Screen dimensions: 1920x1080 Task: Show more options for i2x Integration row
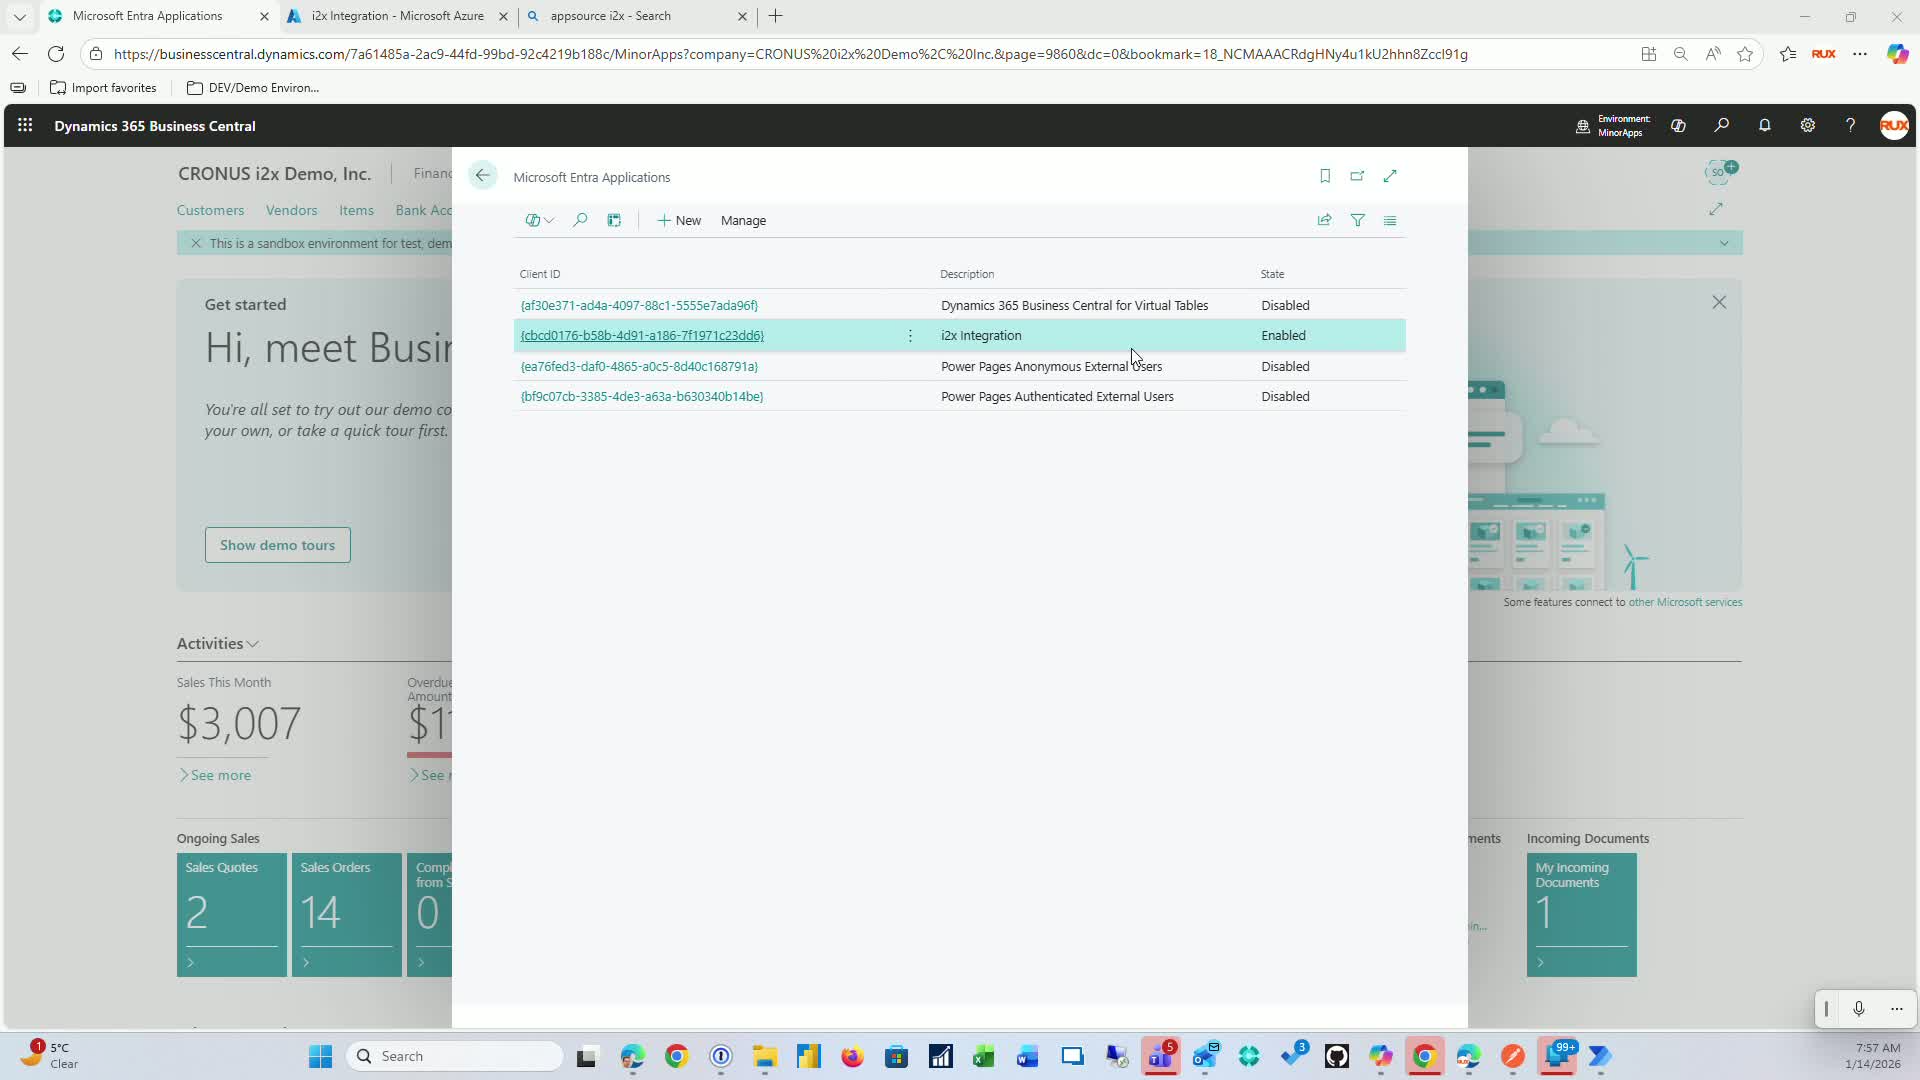point(910,336)
